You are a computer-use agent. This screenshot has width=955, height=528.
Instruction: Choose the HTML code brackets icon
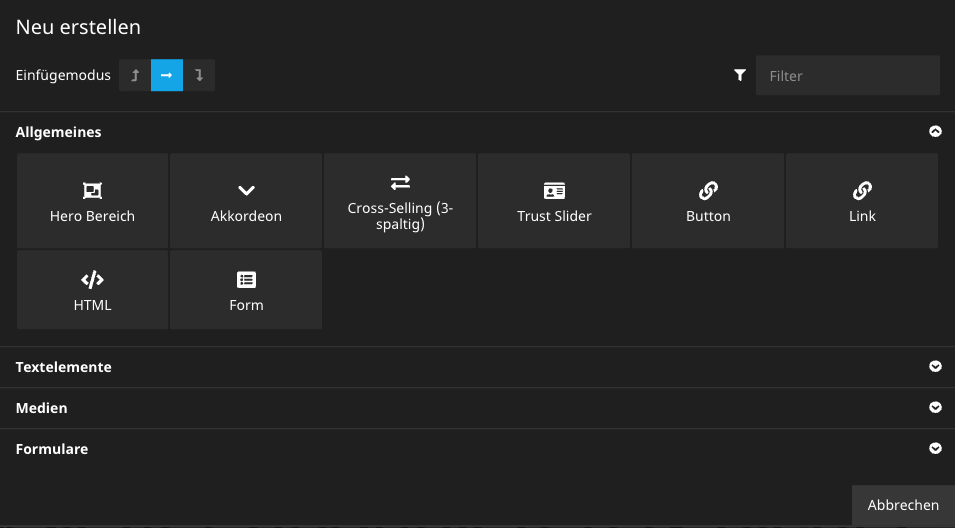coord(92,280)
